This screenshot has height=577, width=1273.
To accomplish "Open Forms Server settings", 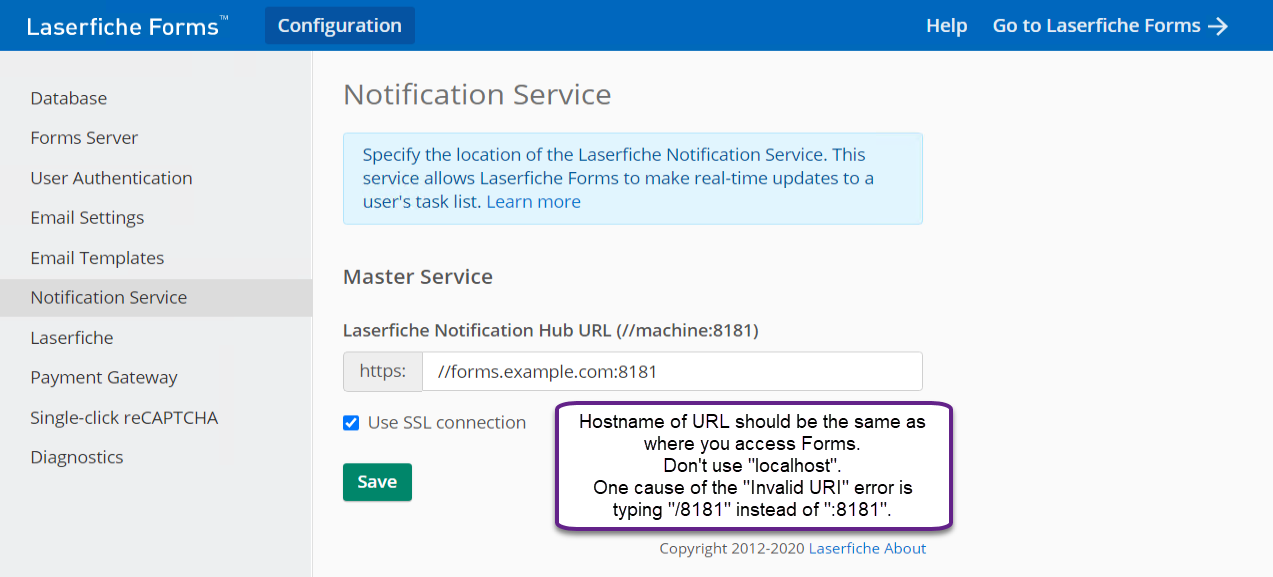I will tap(84, 138).
